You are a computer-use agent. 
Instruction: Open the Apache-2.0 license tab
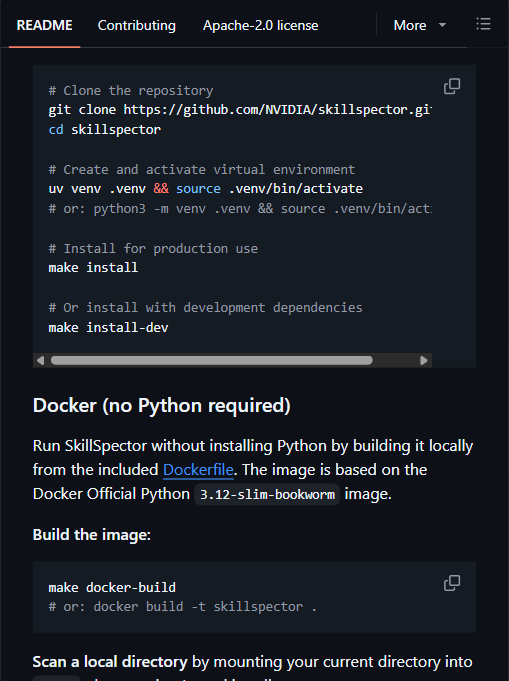pyautogui.click(x=261, y=25)
